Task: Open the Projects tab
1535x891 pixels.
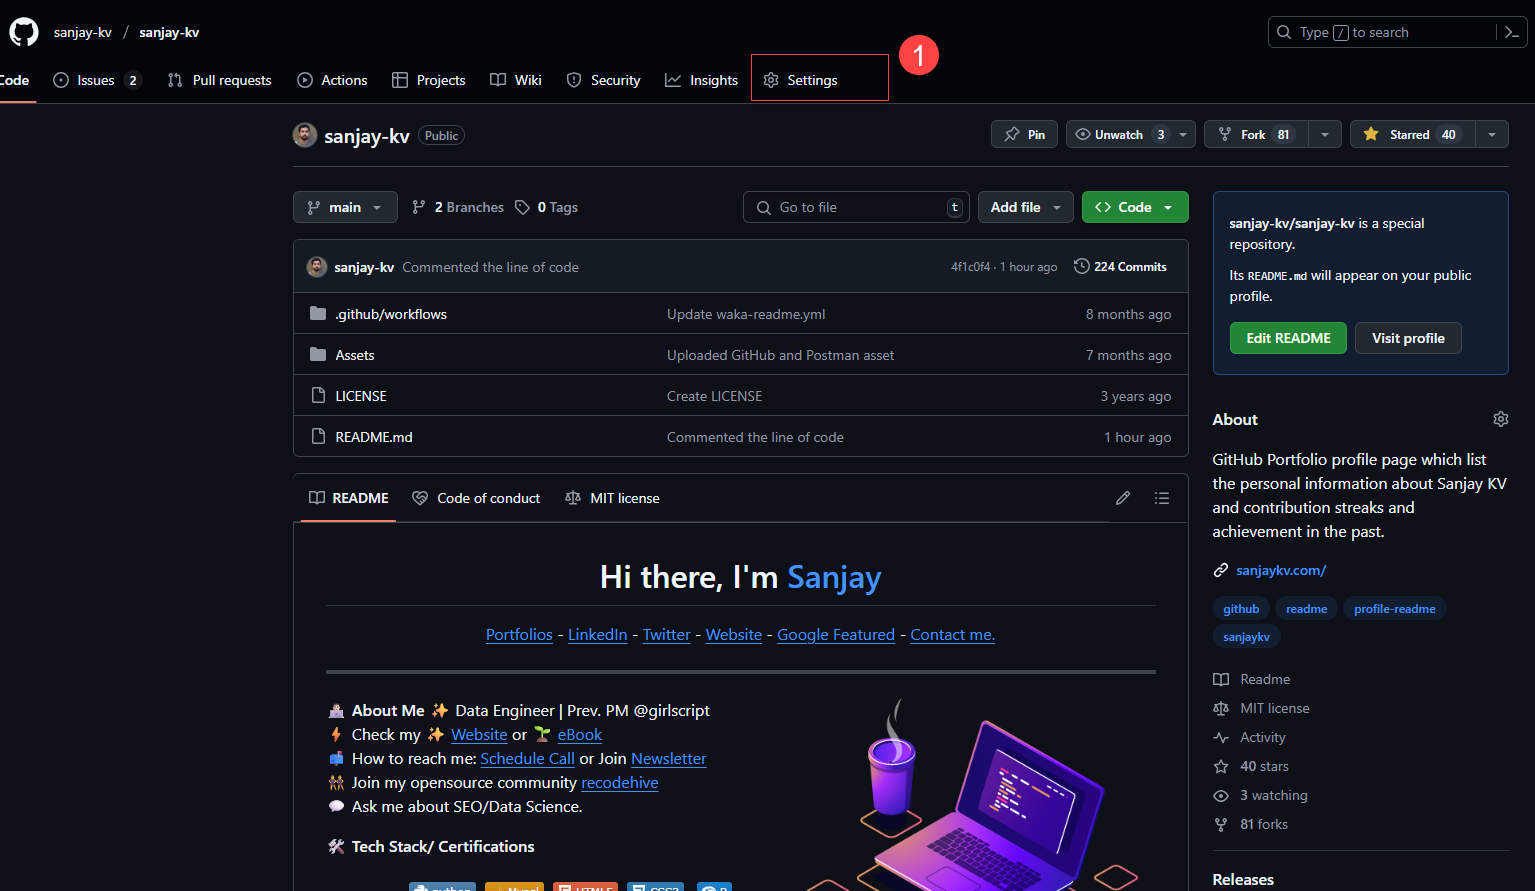Action: [429, 80]
